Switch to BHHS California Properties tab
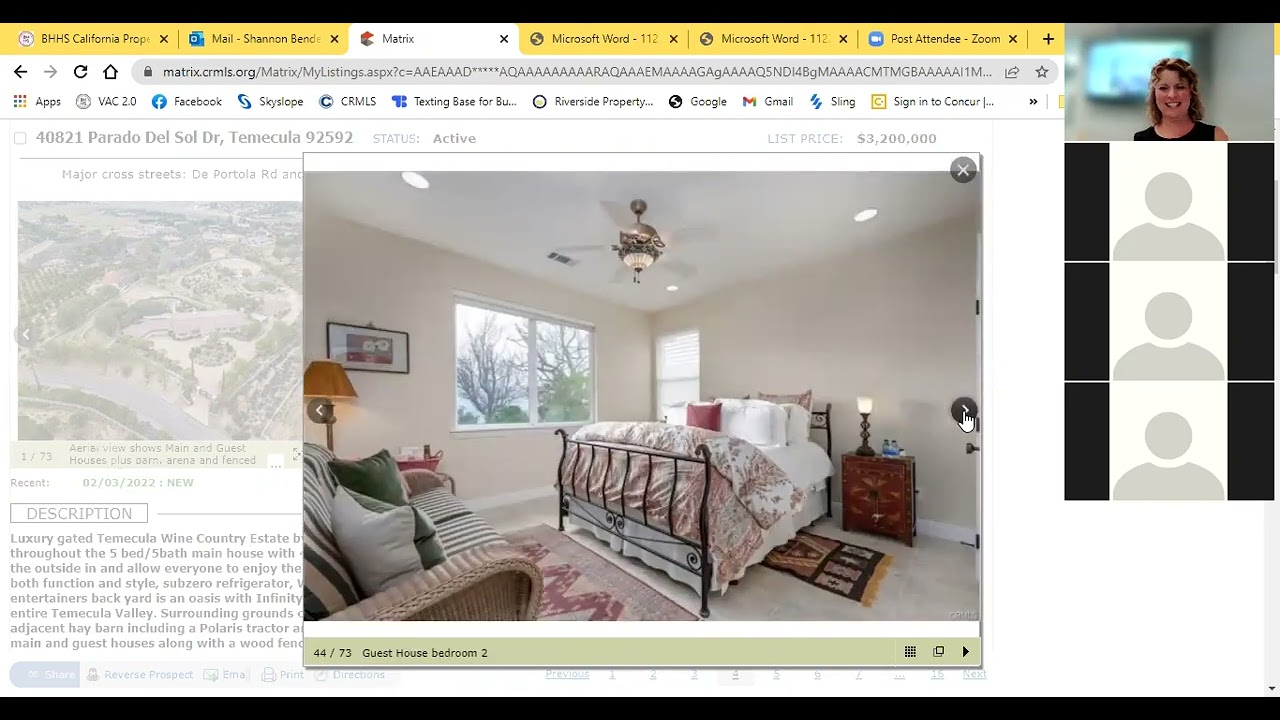The width and height of the screenshot is (1280, 720). tap(95, 39)
